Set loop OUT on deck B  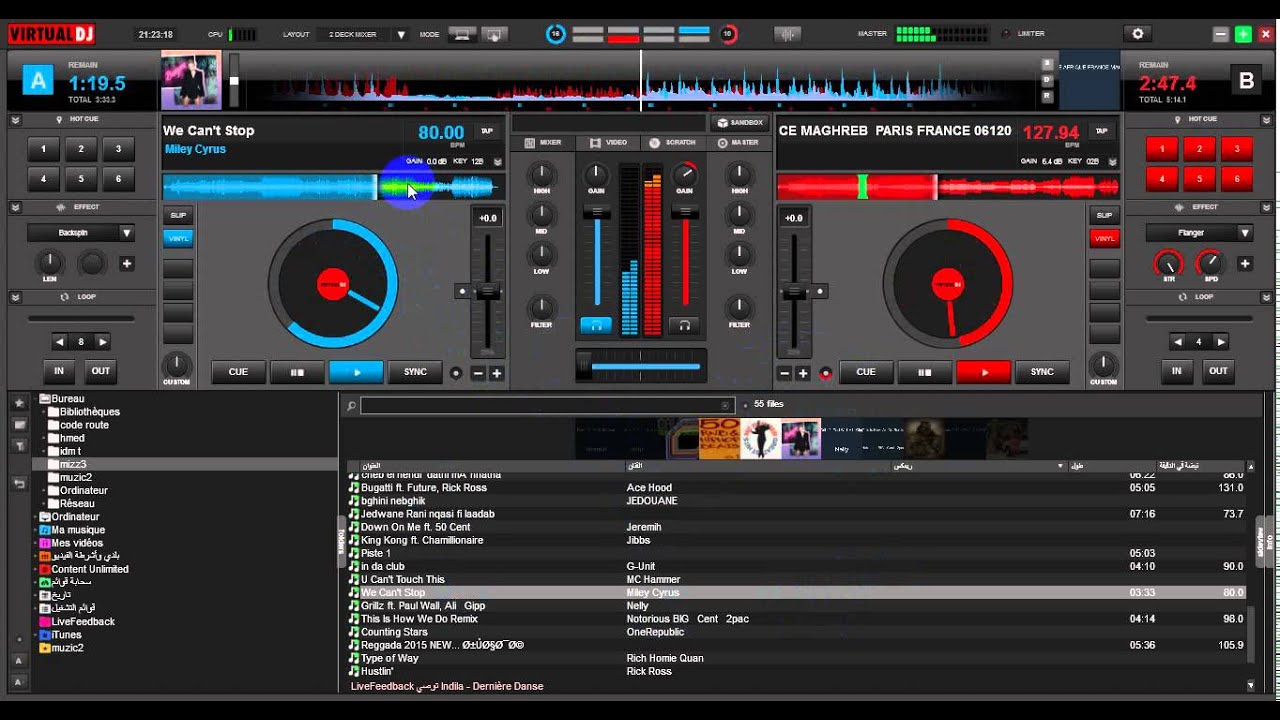pyautogui.click(x=1218, y=371)
